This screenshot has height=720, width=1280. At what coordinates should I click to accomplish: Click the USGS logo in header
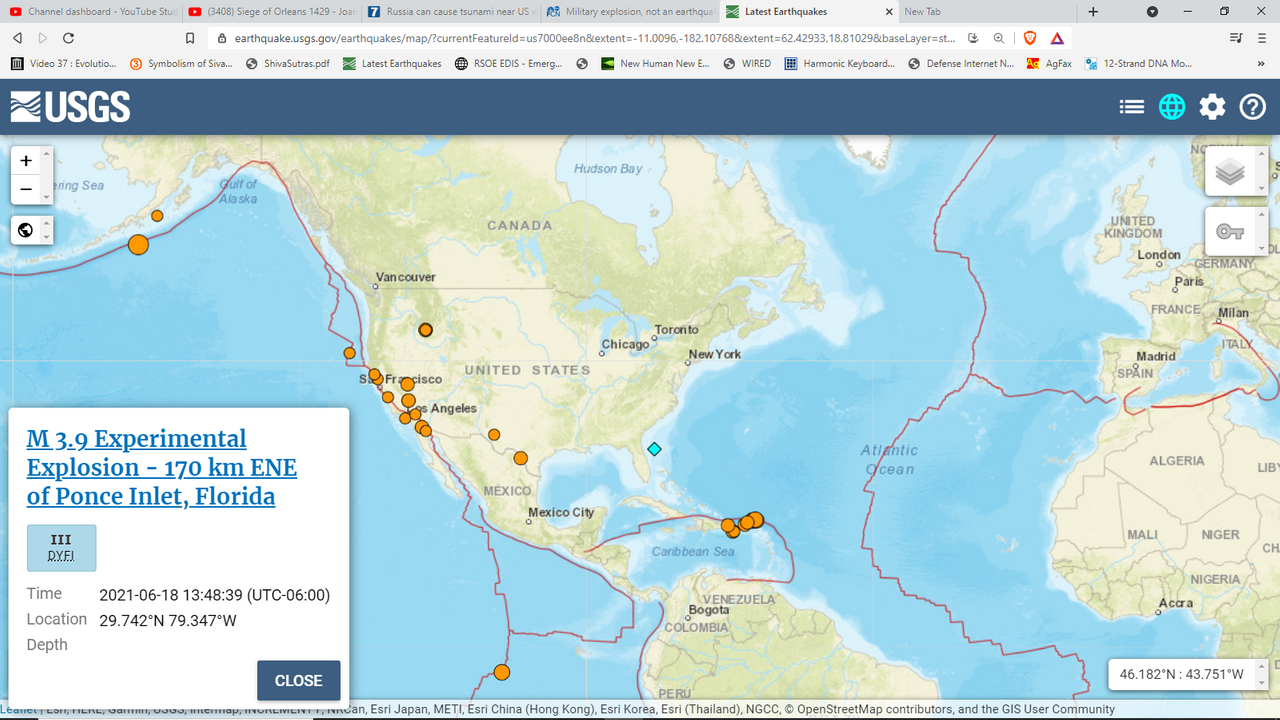pos(70,107)
